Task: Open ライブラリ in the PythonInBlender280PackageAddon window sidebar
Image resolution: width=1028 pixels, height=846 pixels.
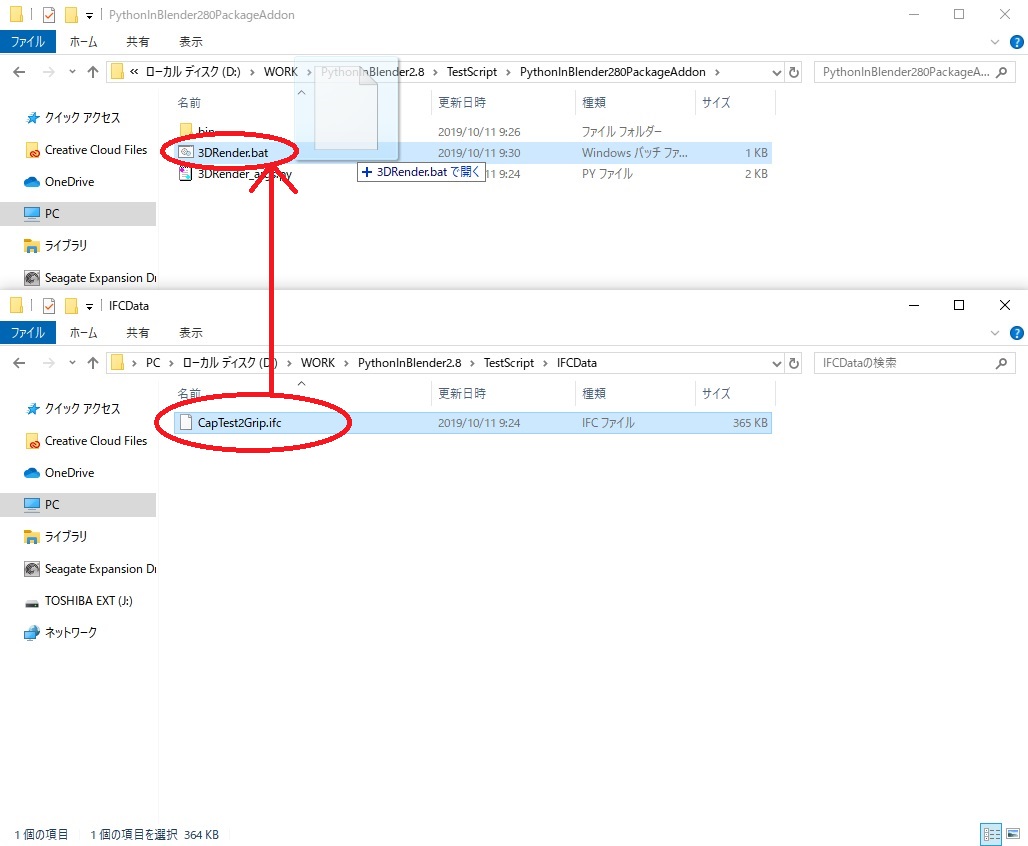Action: [x=56, y=246]
